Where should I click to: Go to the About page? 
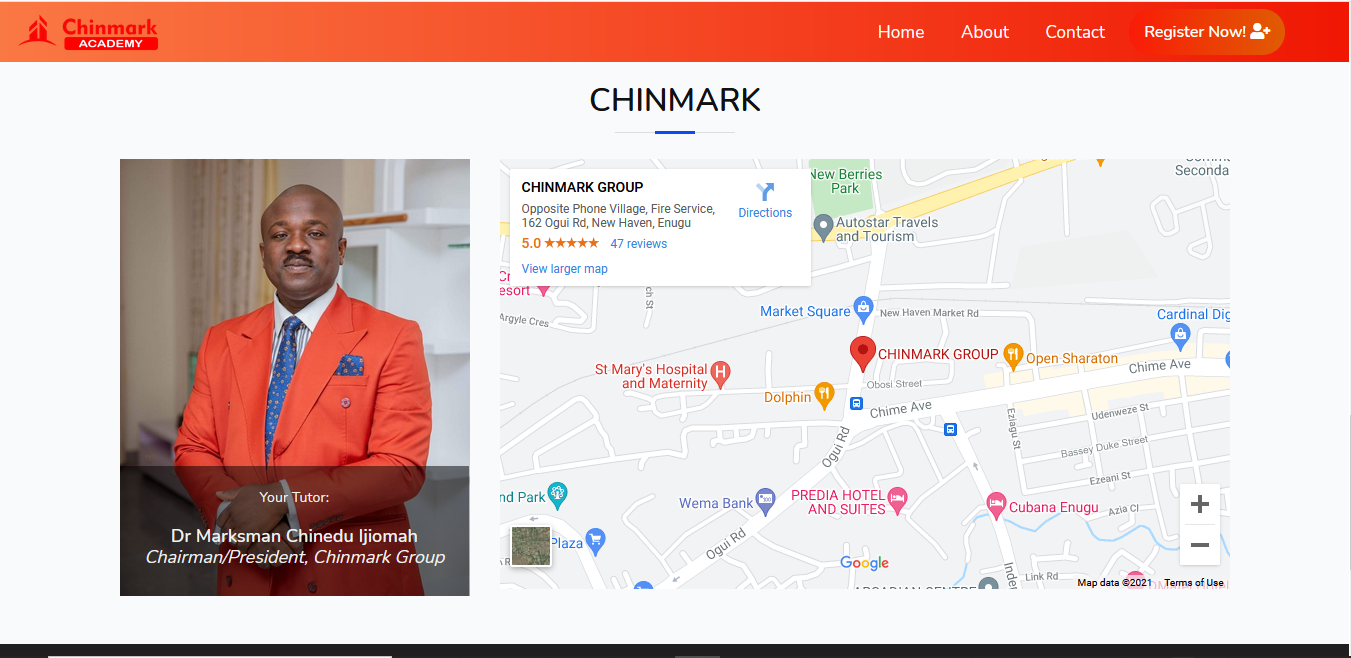(985, 32)
